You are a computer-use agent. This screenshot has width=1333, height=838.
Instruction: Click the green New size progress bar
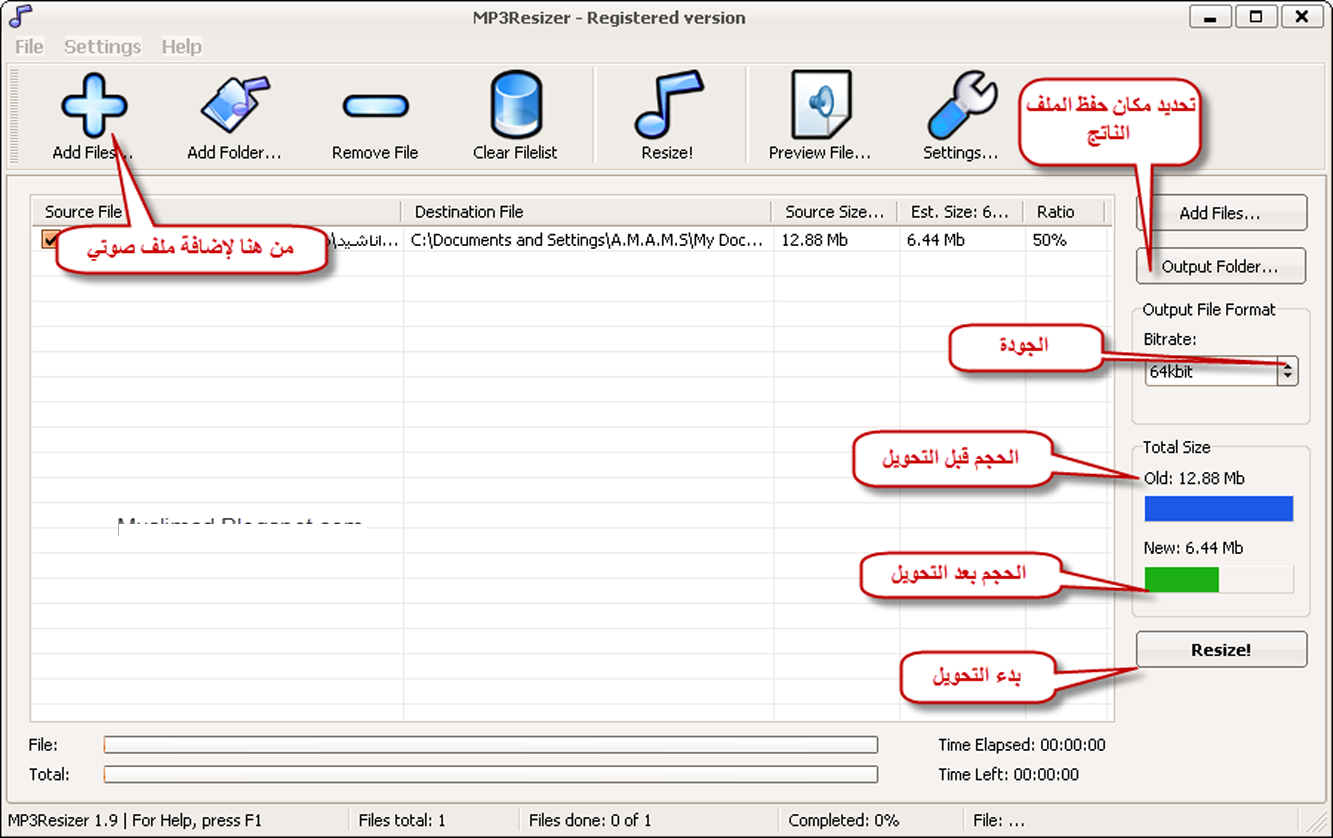pos(1181,580)
